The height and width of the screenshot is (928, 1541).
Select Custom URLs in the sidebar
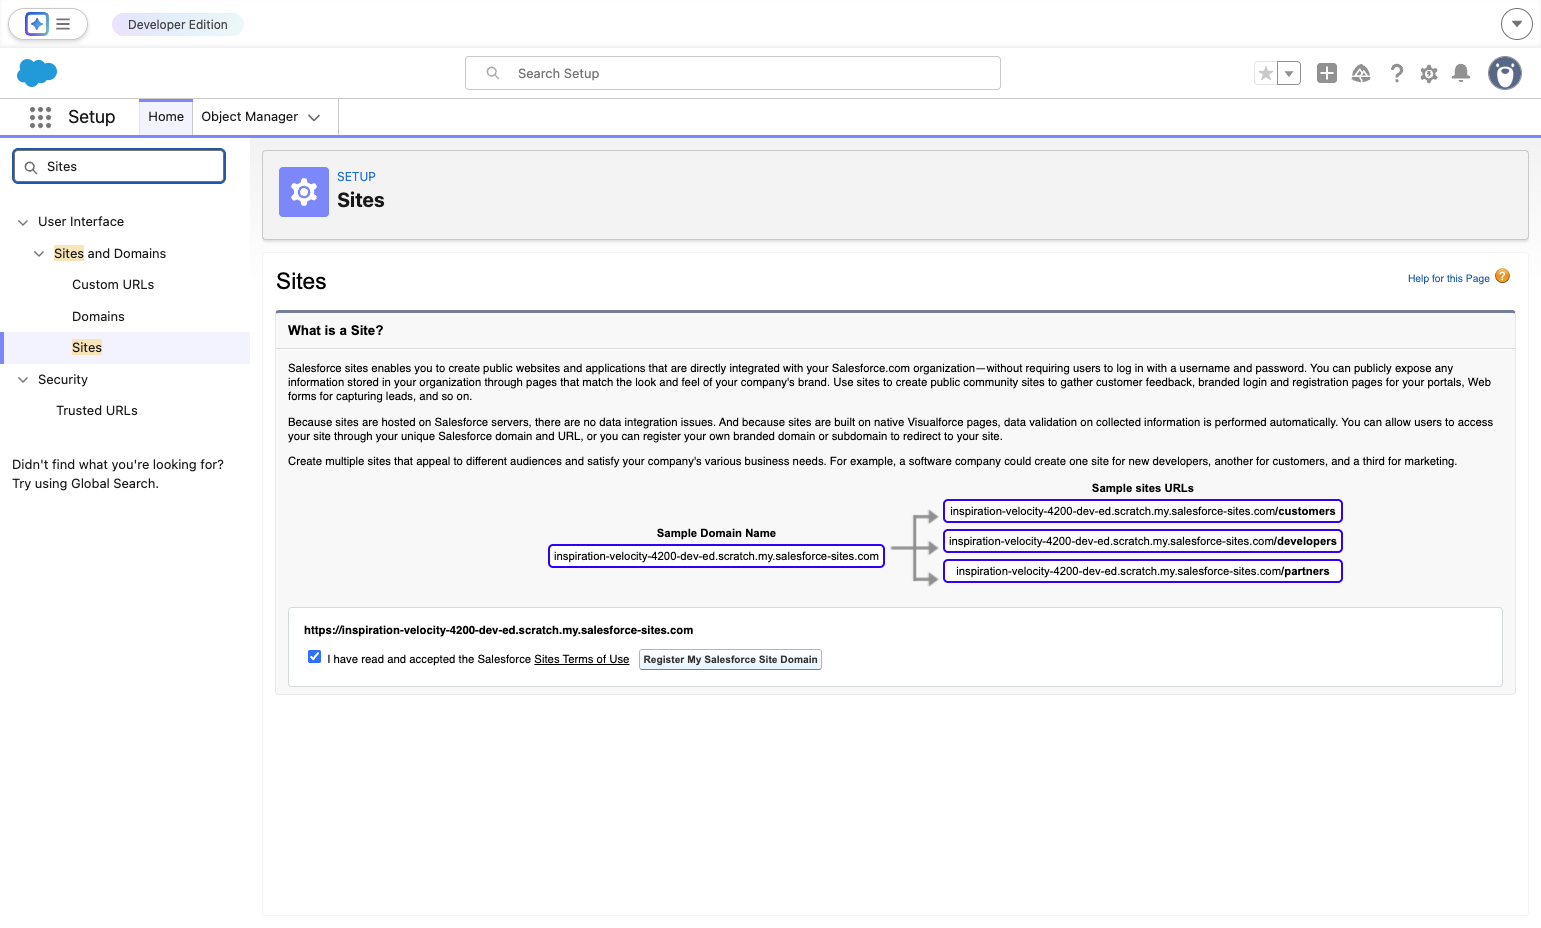(x=113, y=285)
